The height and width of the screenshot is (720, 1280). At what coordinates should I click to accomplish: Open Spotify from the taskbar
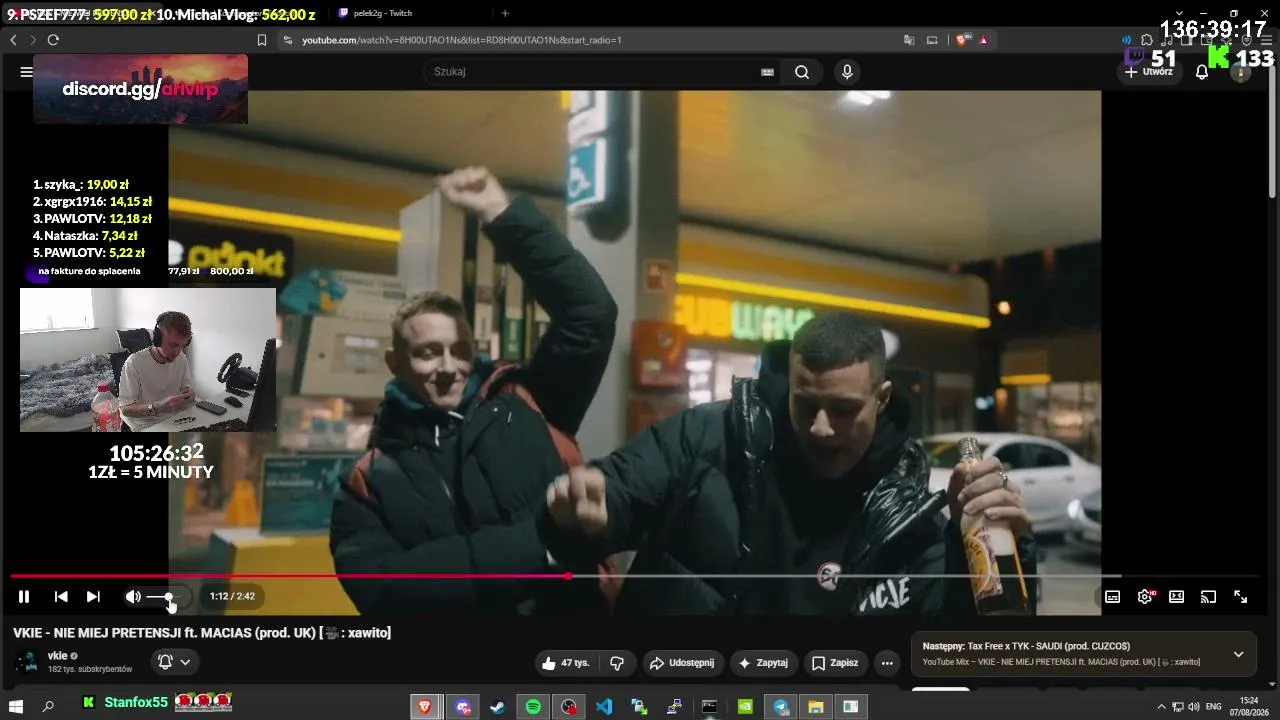click(x=533, y=706)
